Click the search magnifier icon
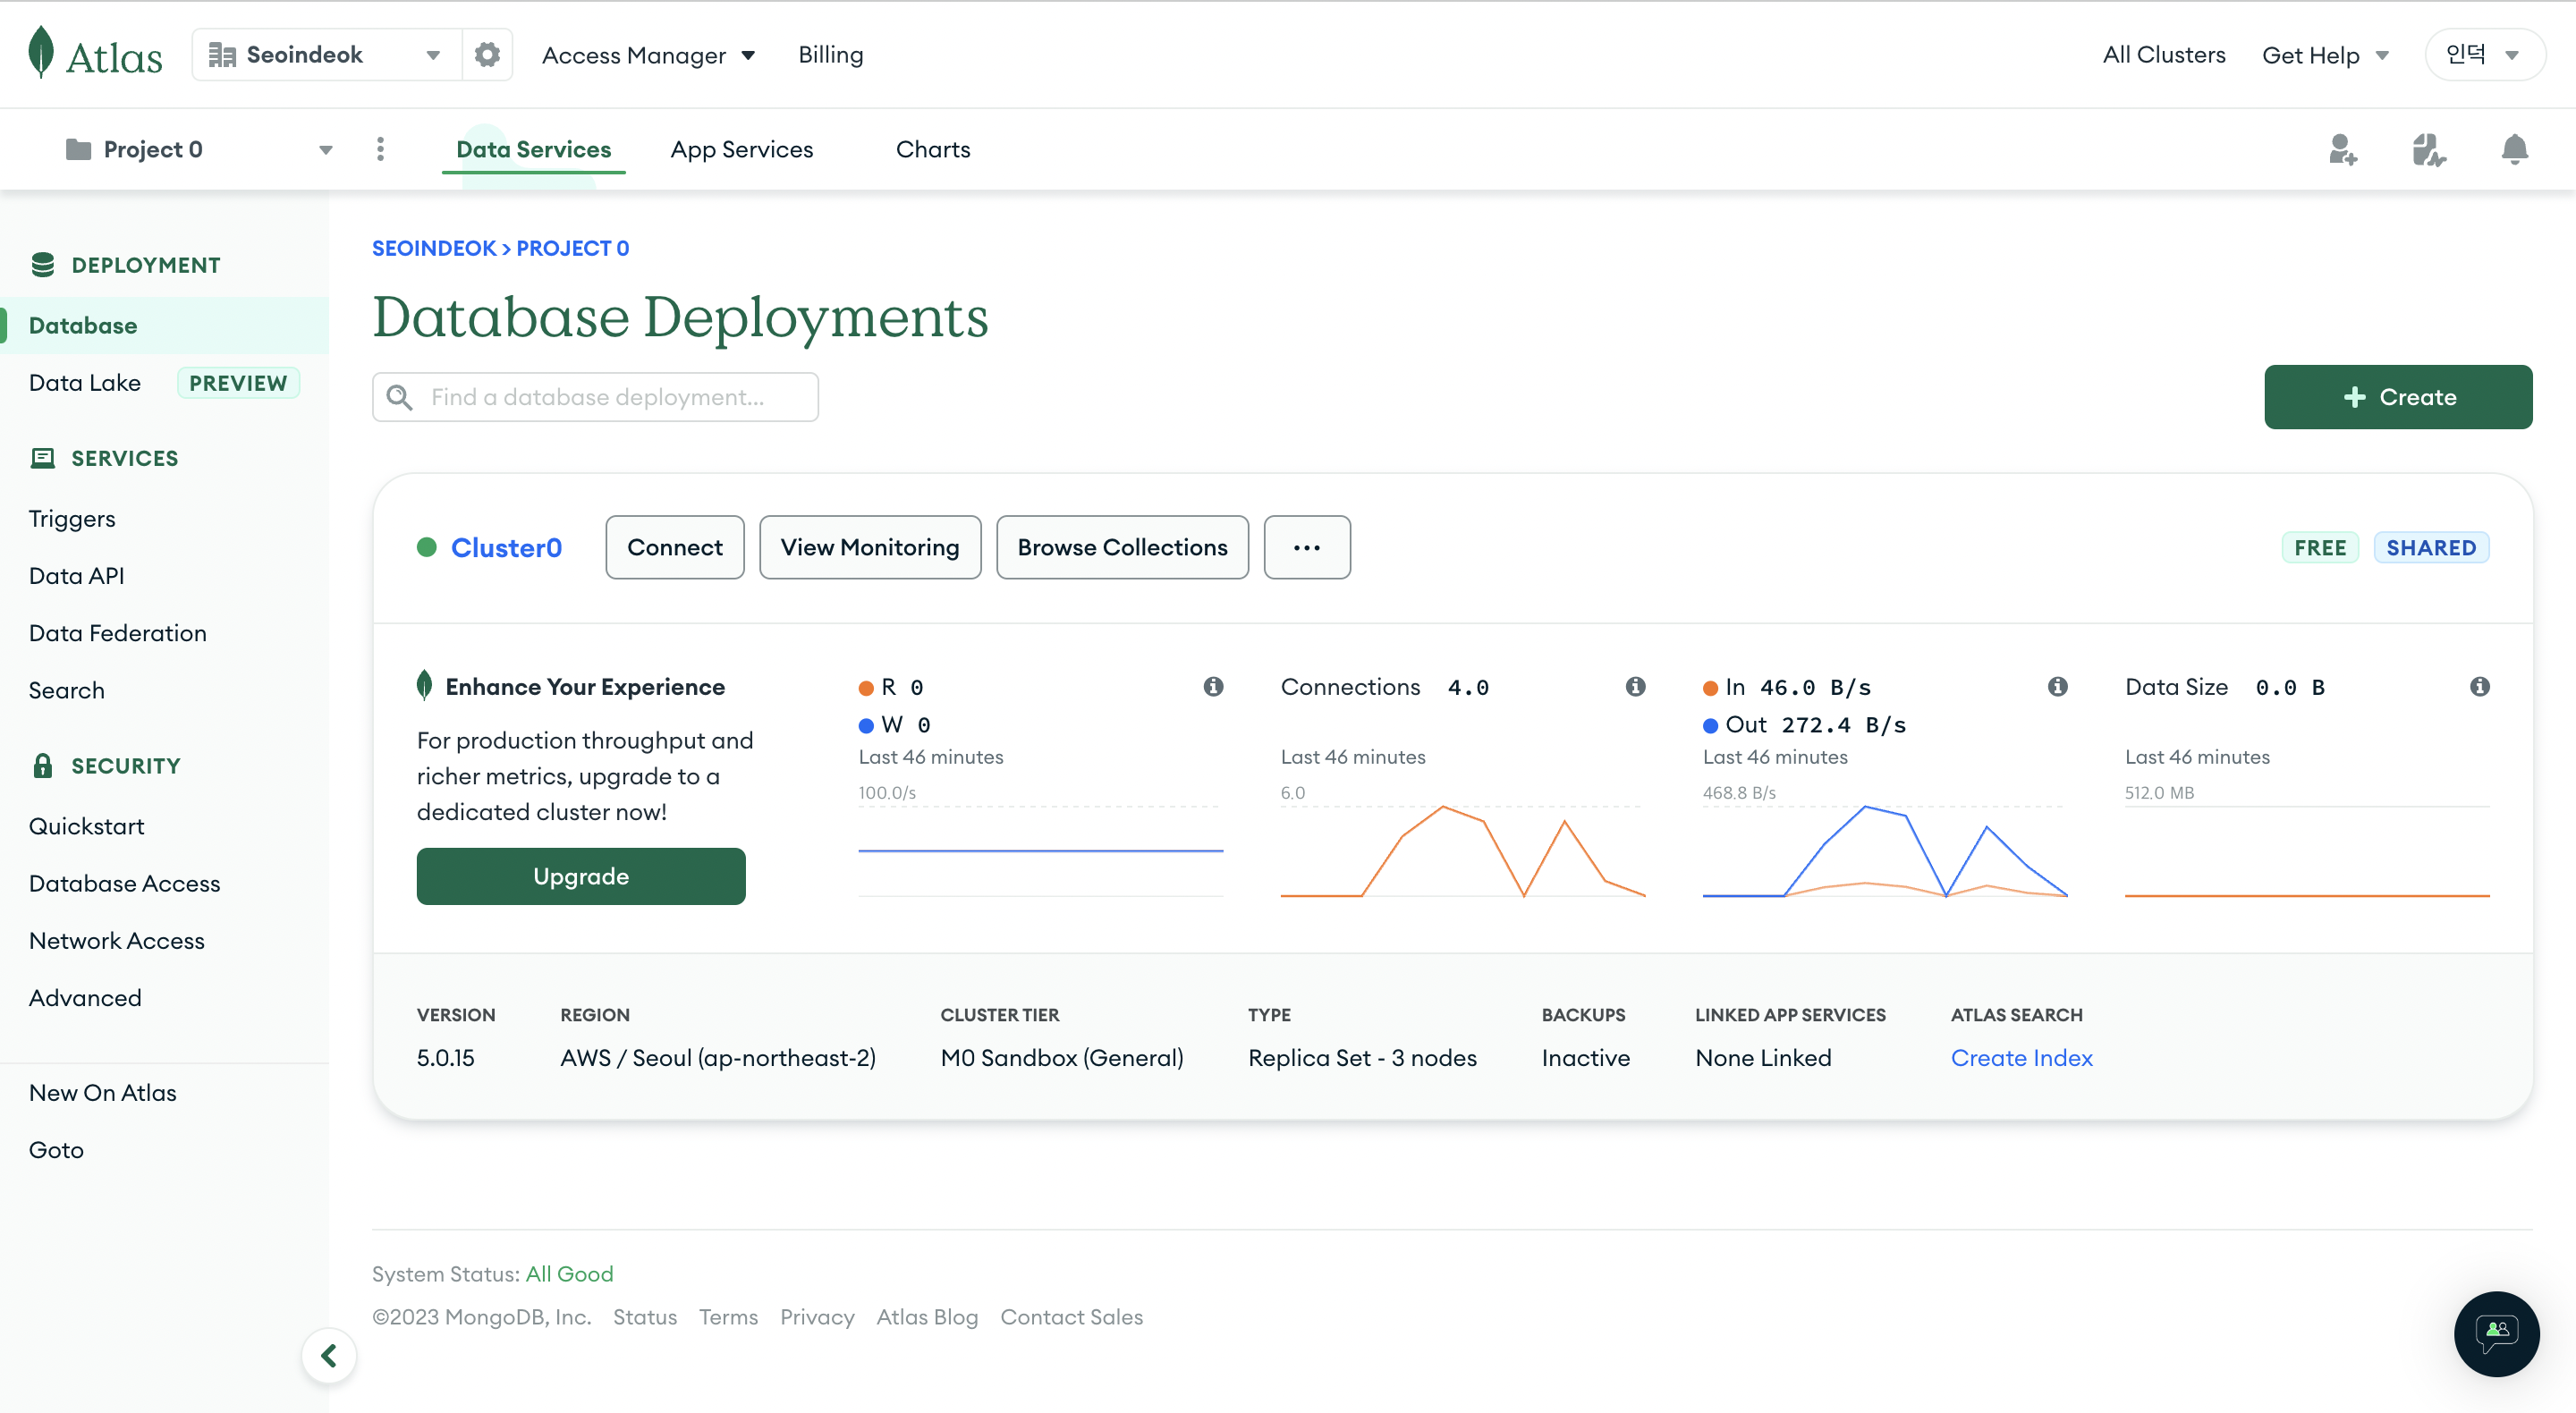Viewport: 2576px width, 1413px height. tap(399, 397)
